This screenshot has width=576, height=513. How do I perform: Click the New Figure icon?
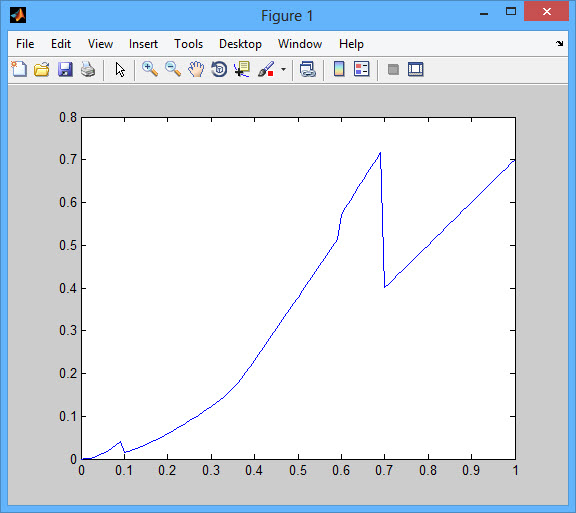coord(19,69)
